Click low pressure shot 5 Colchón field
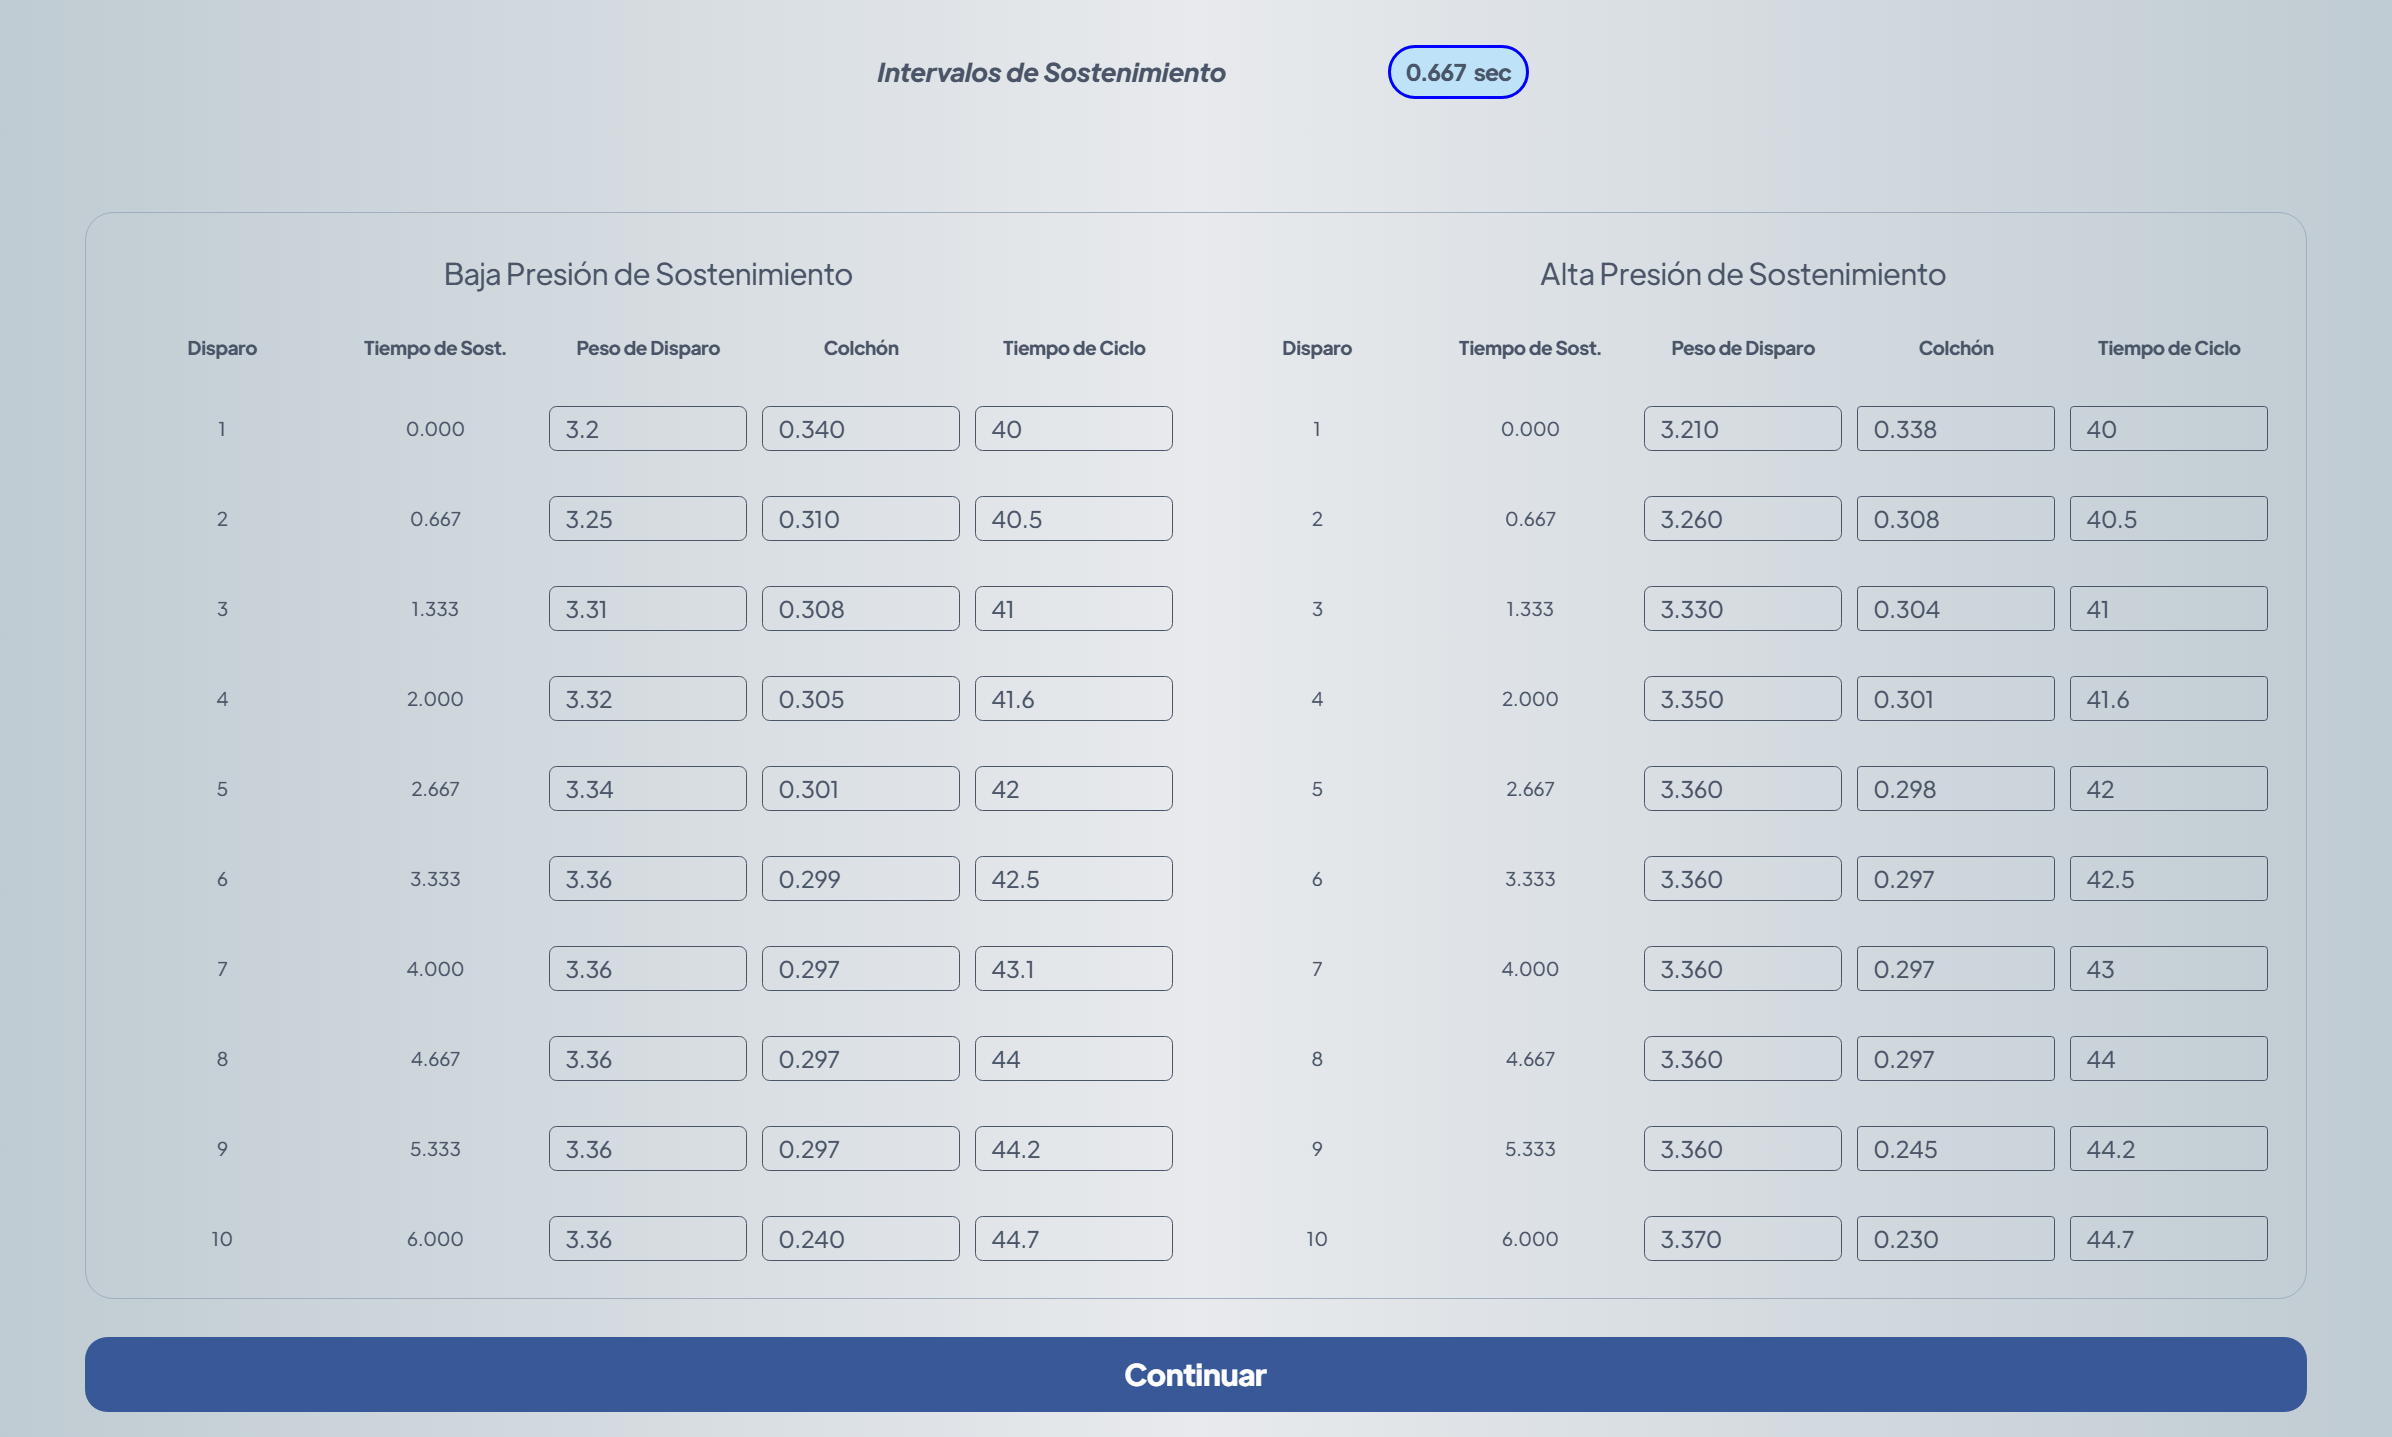Screen dimensions: 2392x1437 860,789
